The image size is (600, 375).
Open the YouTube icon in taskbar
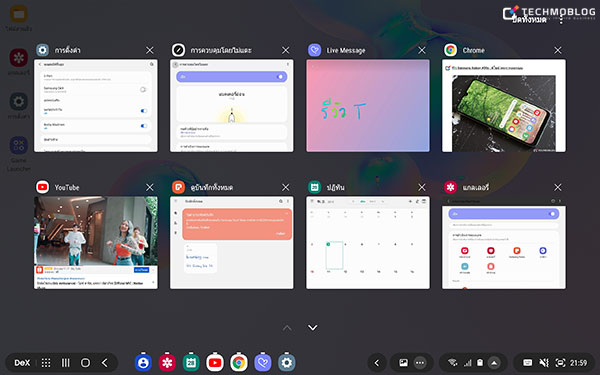pos(215,362)
